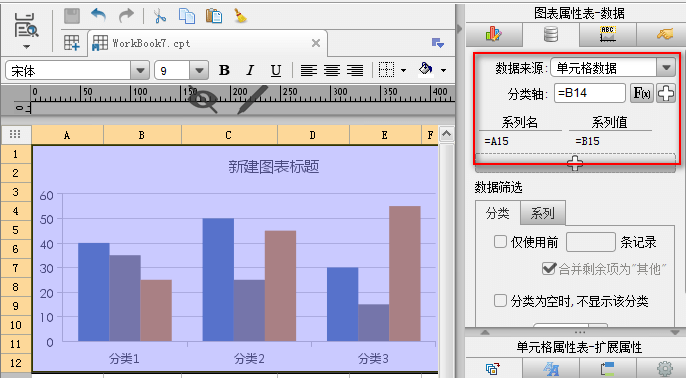Toggle underline formatting
686x378 pixels.
click(276, 70)
